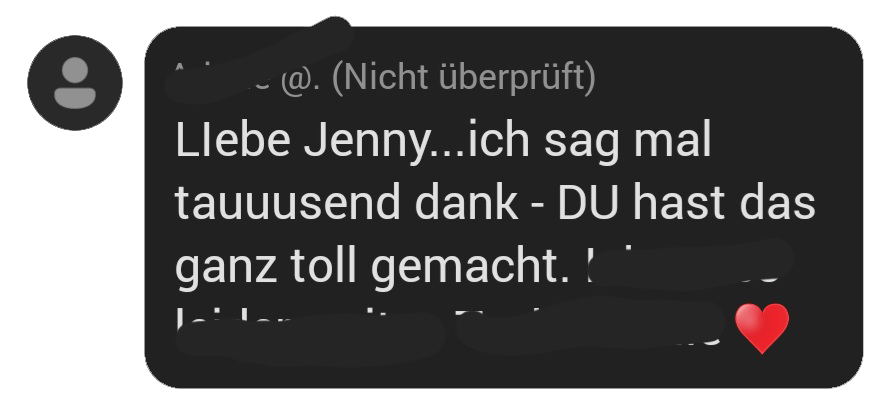Click the word "toll" in the message
This screenshot has height=414, width=892.
323,264
